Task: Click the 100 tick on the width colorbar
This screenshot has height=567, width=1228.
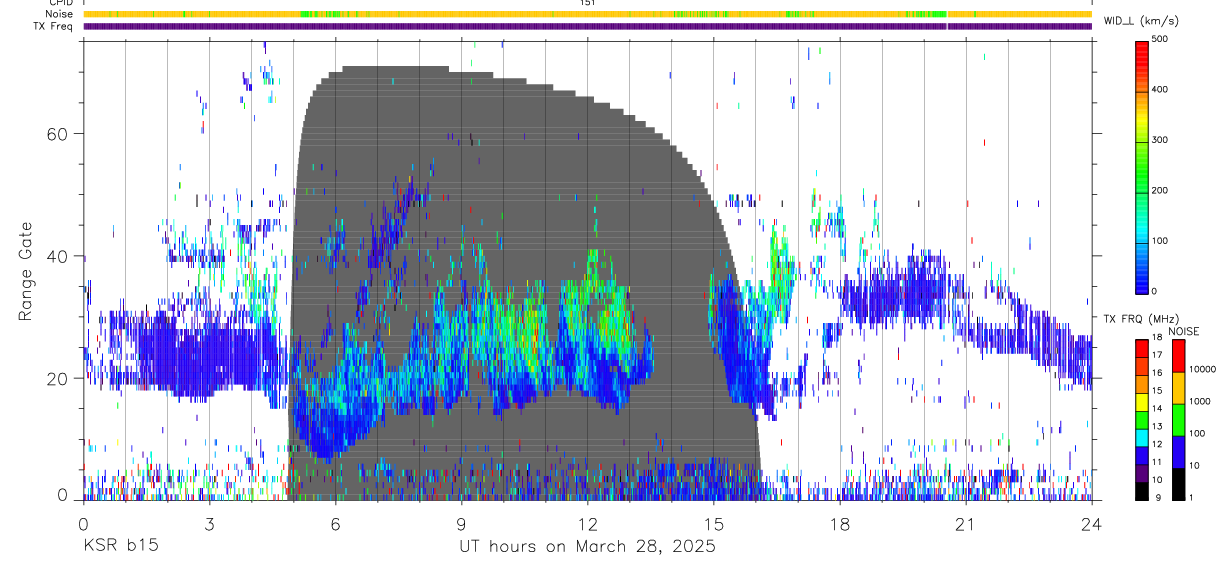Action: (1161, 240)
